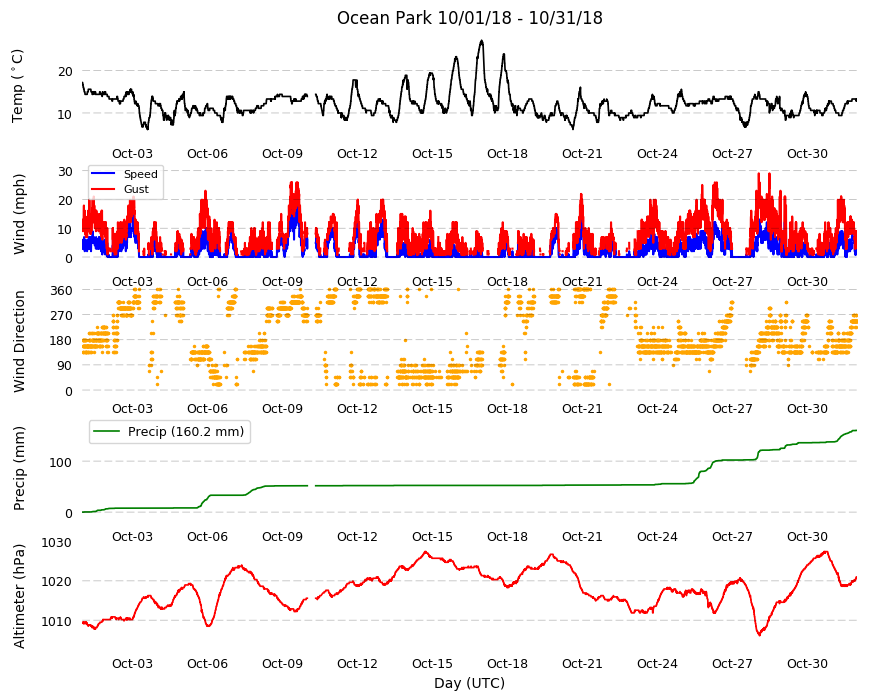Click Oct-06 tick under wind direction chart
870x700 pixels.
[x=208, y=408]
